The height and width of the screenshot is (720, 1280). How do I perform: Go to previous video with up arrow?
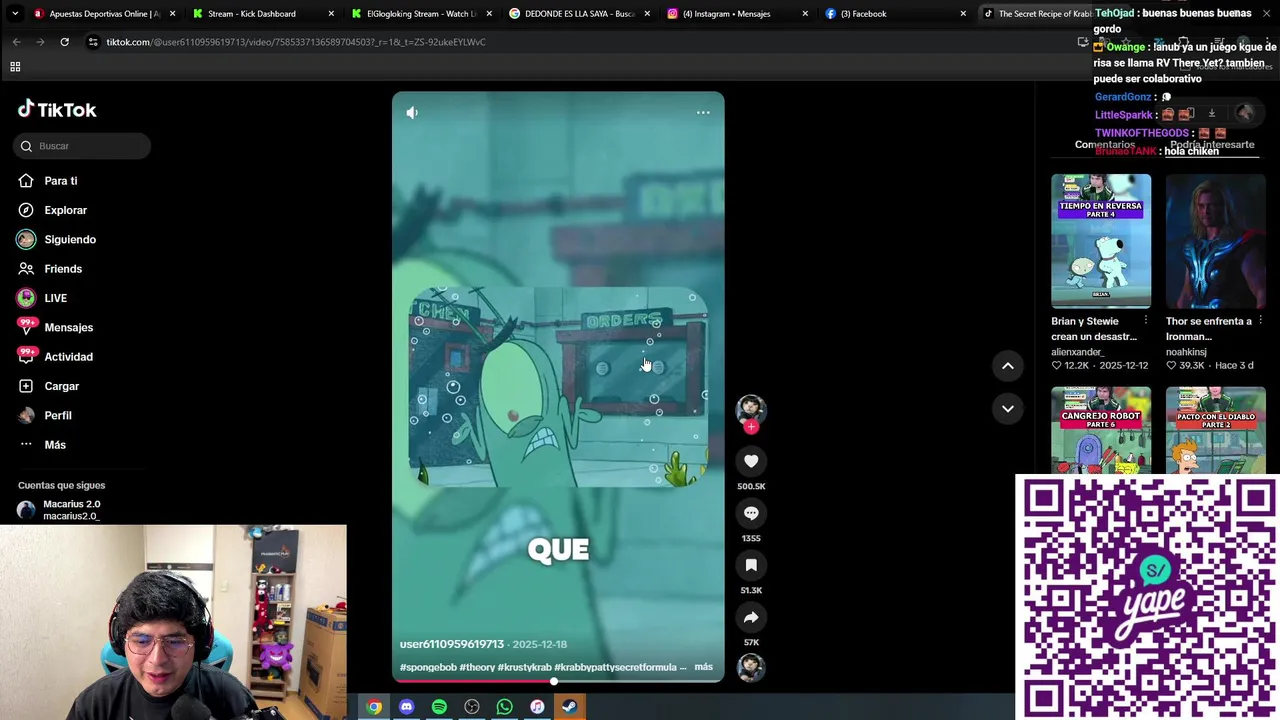tap(1008, 366)
